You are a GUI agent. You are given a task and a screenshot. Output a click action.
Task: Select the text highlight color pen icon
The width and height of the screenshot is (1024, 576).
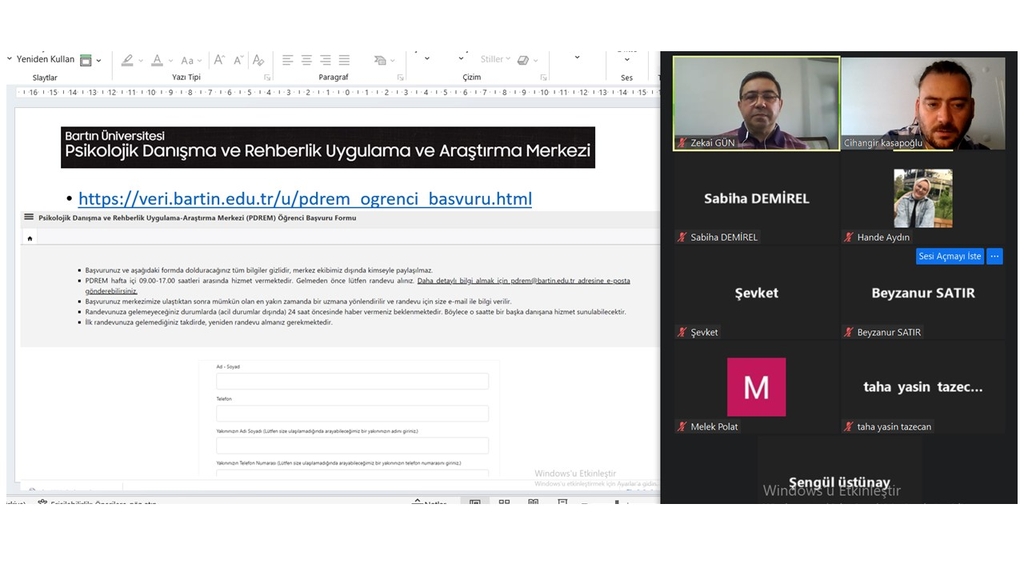[126, 60]
